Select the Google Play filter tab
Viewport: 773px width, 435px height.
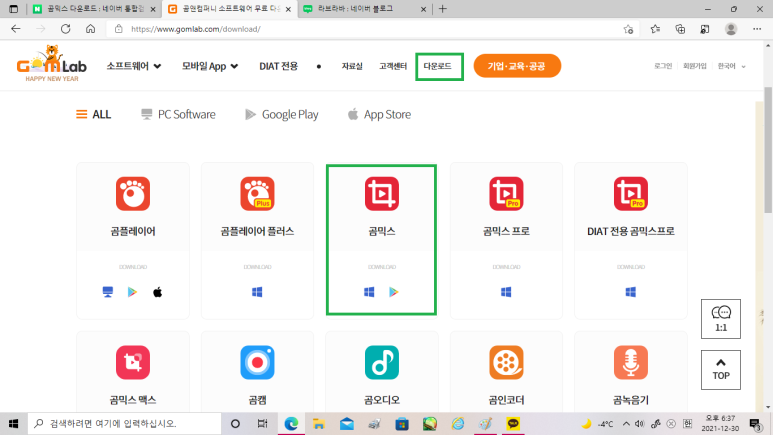(281, 114)
